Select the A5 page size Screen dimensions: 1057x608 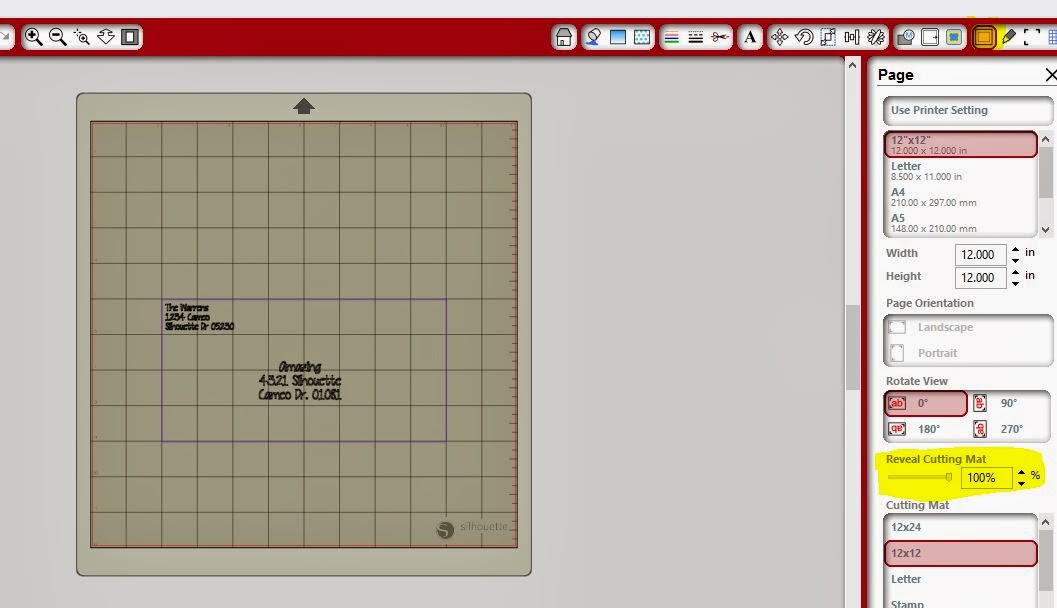[961, 222]
